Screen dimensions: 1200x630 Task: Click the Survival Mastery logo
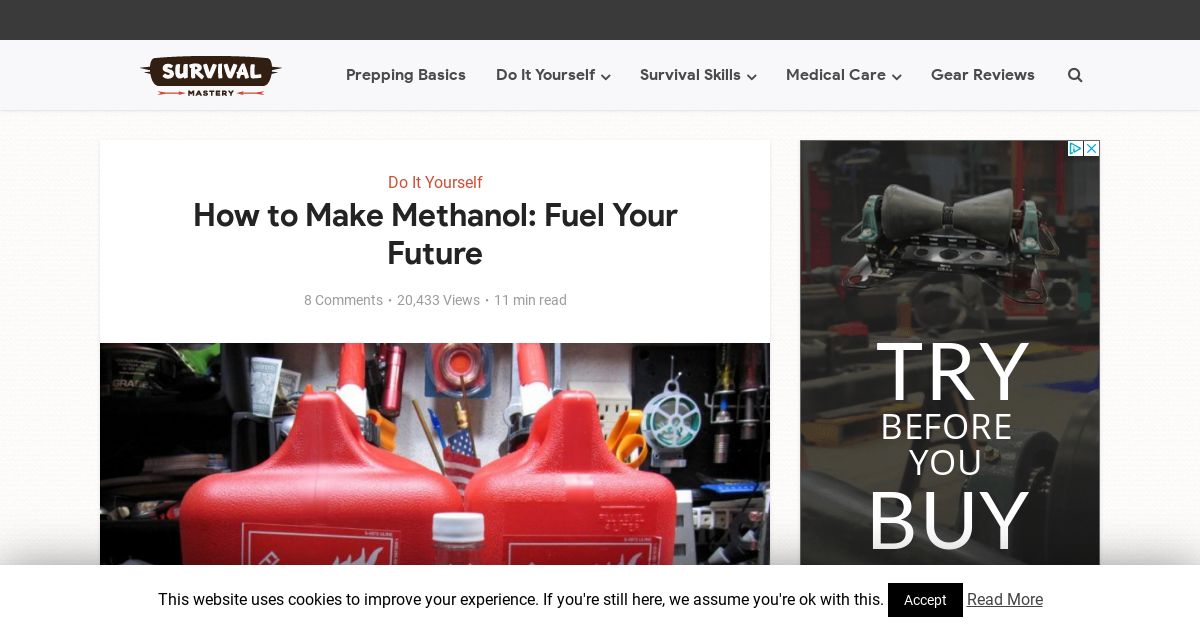(x=211, y=76)
